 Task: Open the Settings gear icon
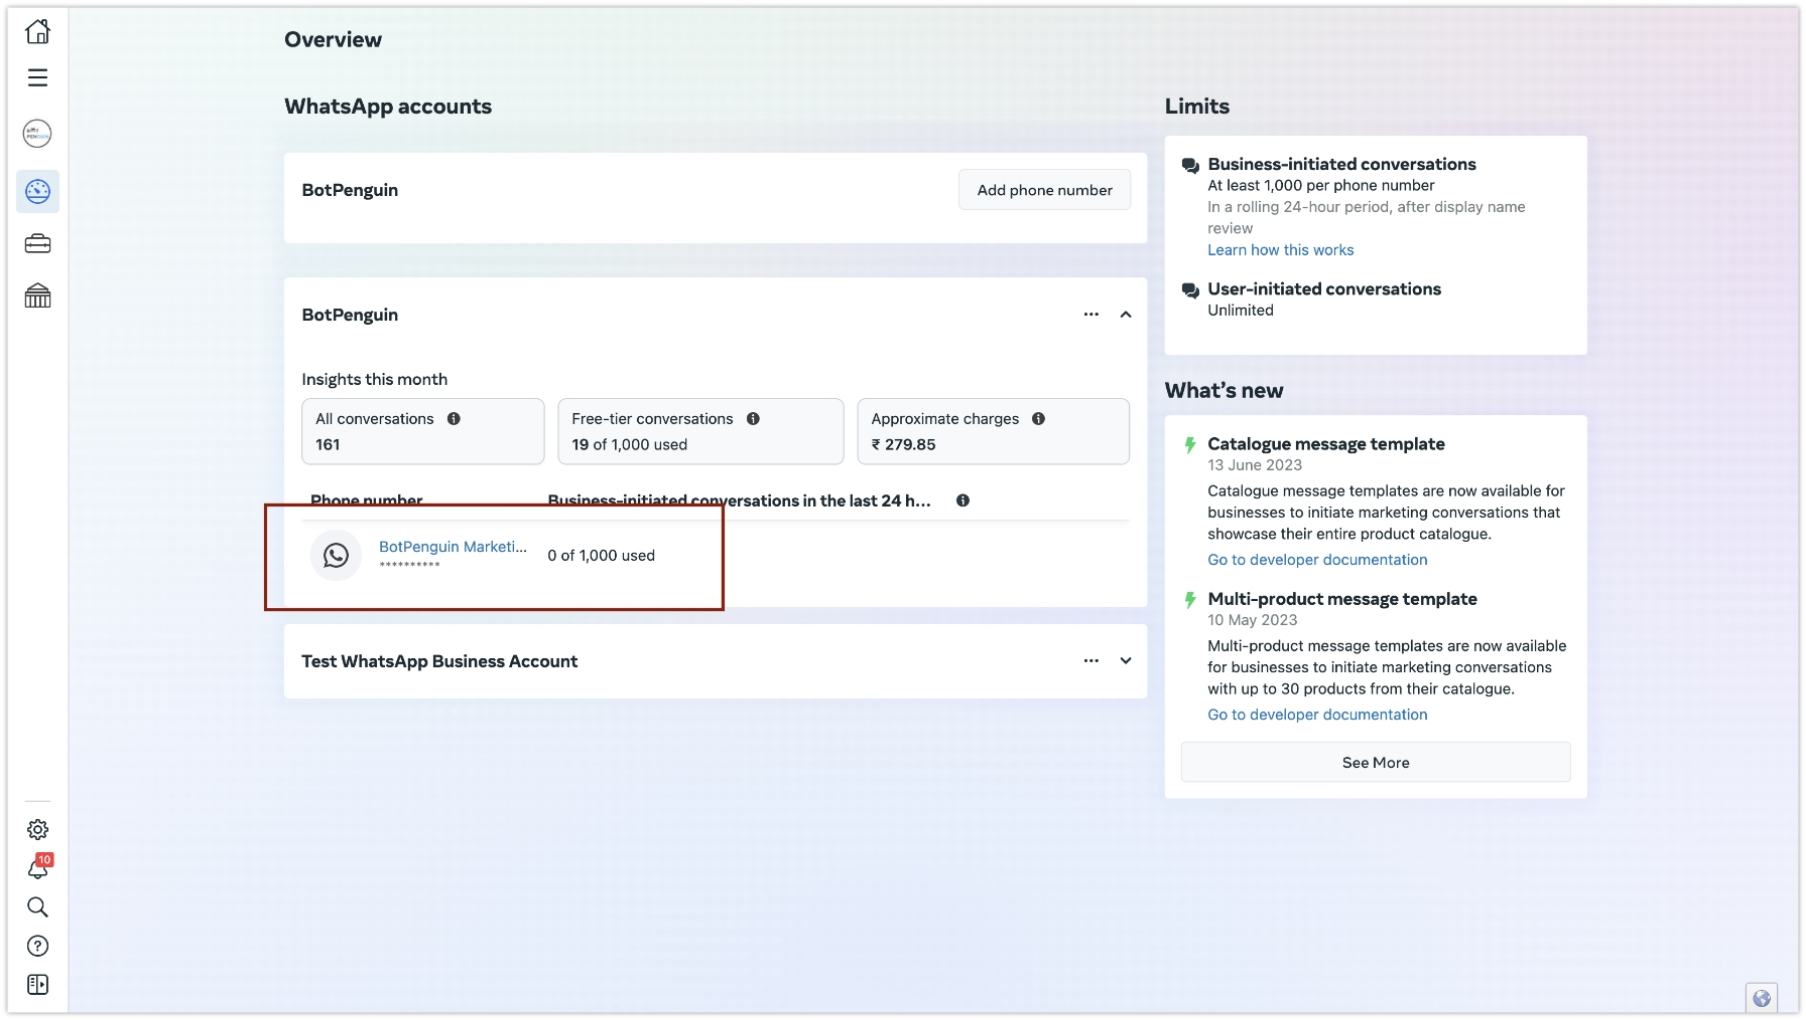[x=38, y=830]
